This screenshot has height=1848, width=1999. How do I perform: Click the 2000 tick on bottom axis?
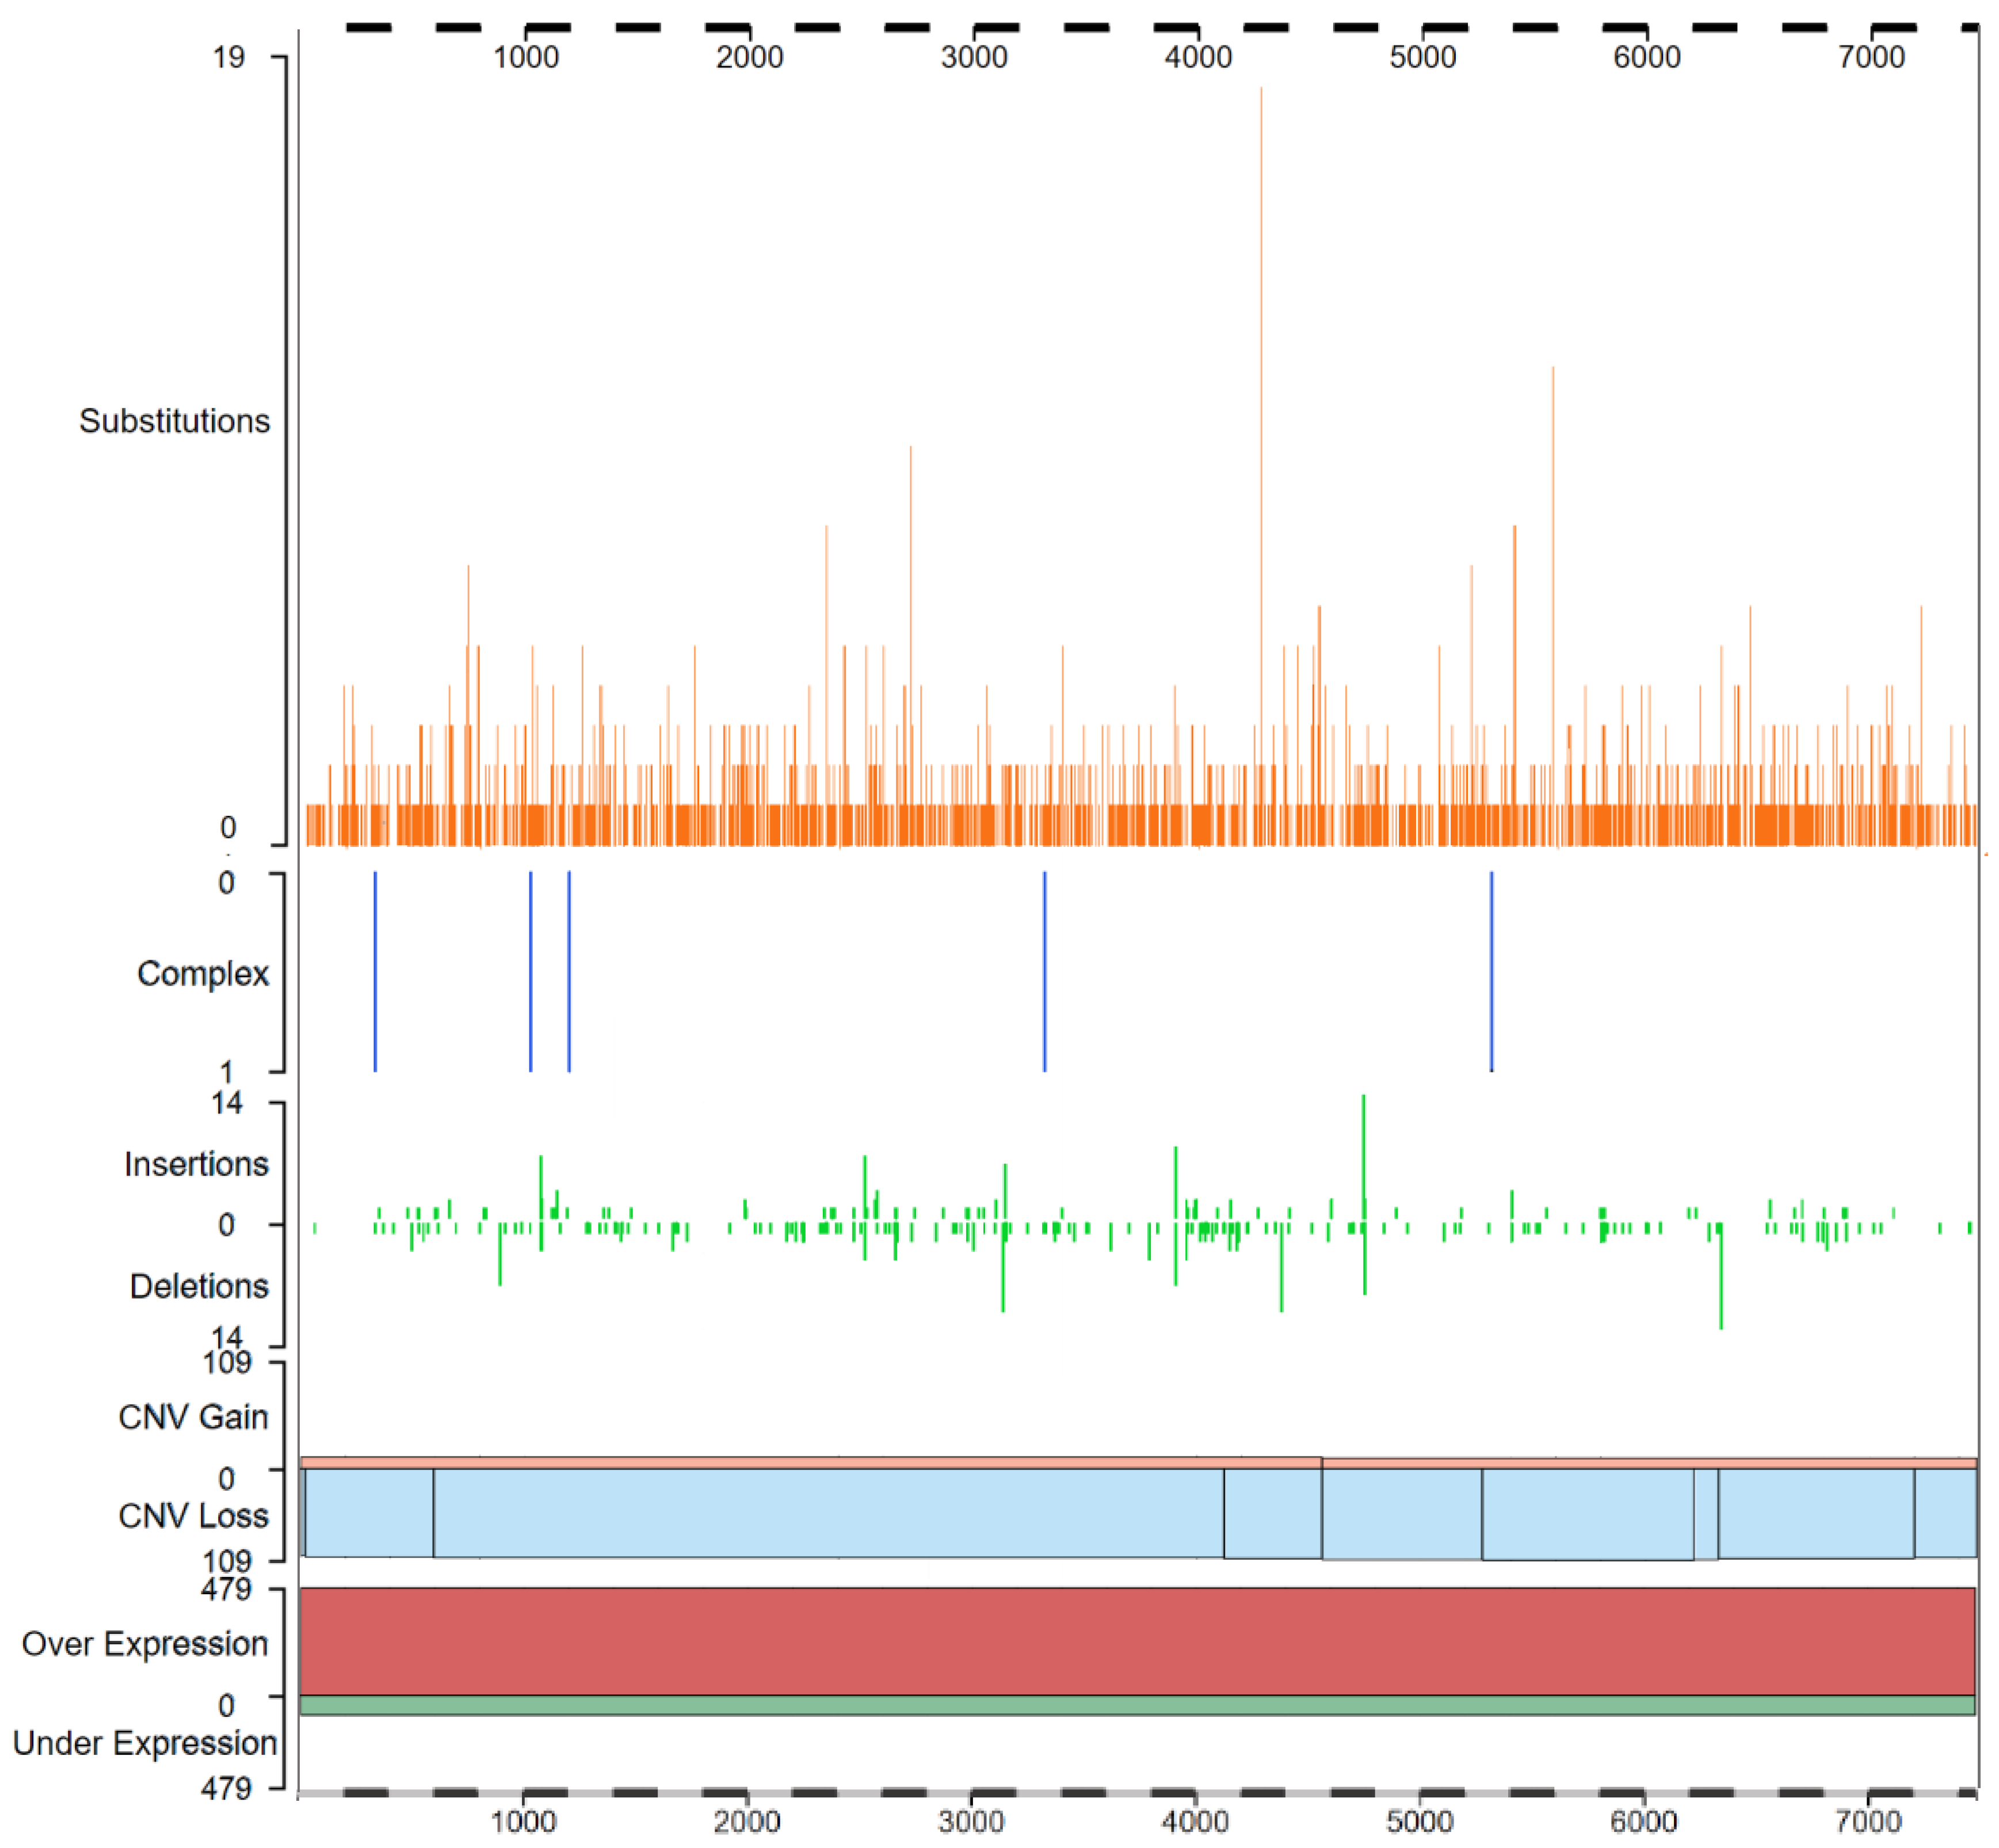point(747,1820)
